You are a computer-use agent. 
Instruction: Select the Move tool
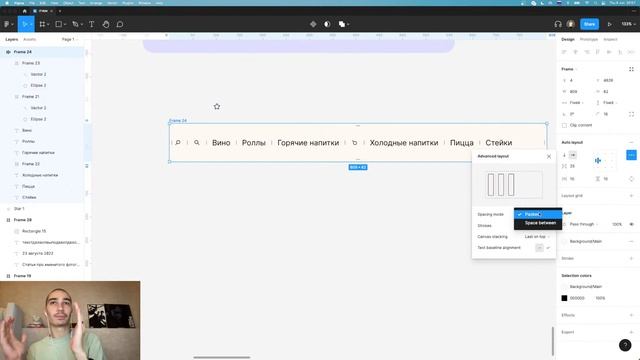click(x=24, y=24)
